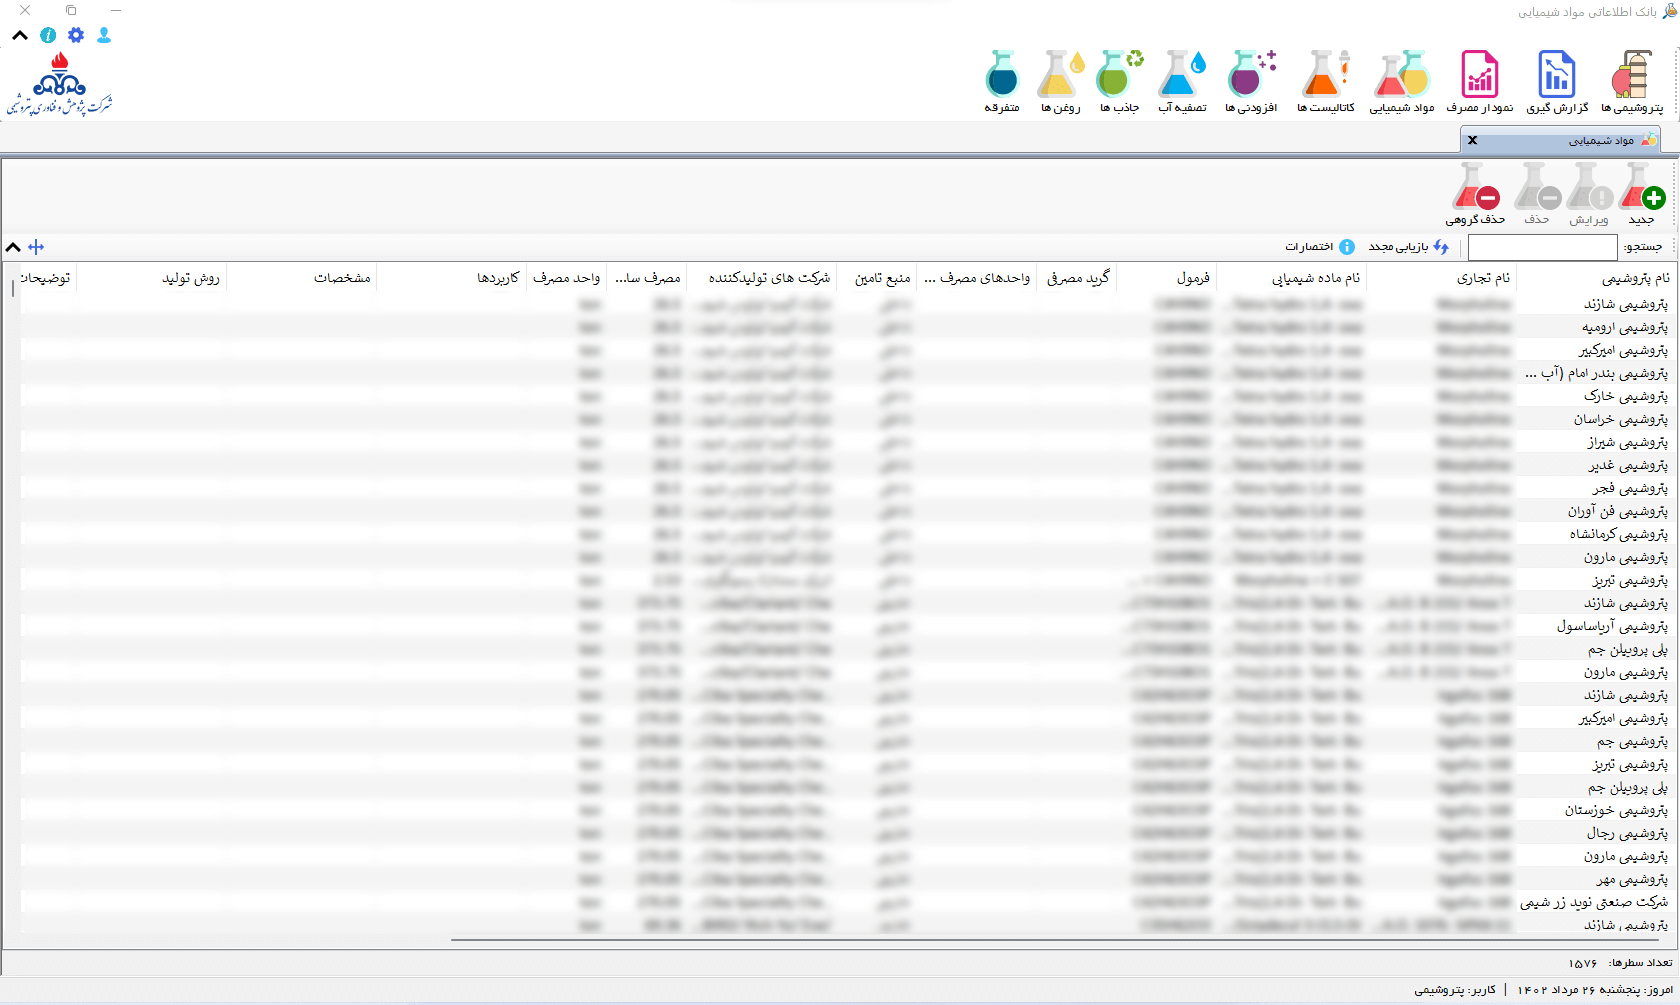1680x1005 pixels.
Task: Open the نمودار مصرف chart icon
Action: [x=1479, y=81]
